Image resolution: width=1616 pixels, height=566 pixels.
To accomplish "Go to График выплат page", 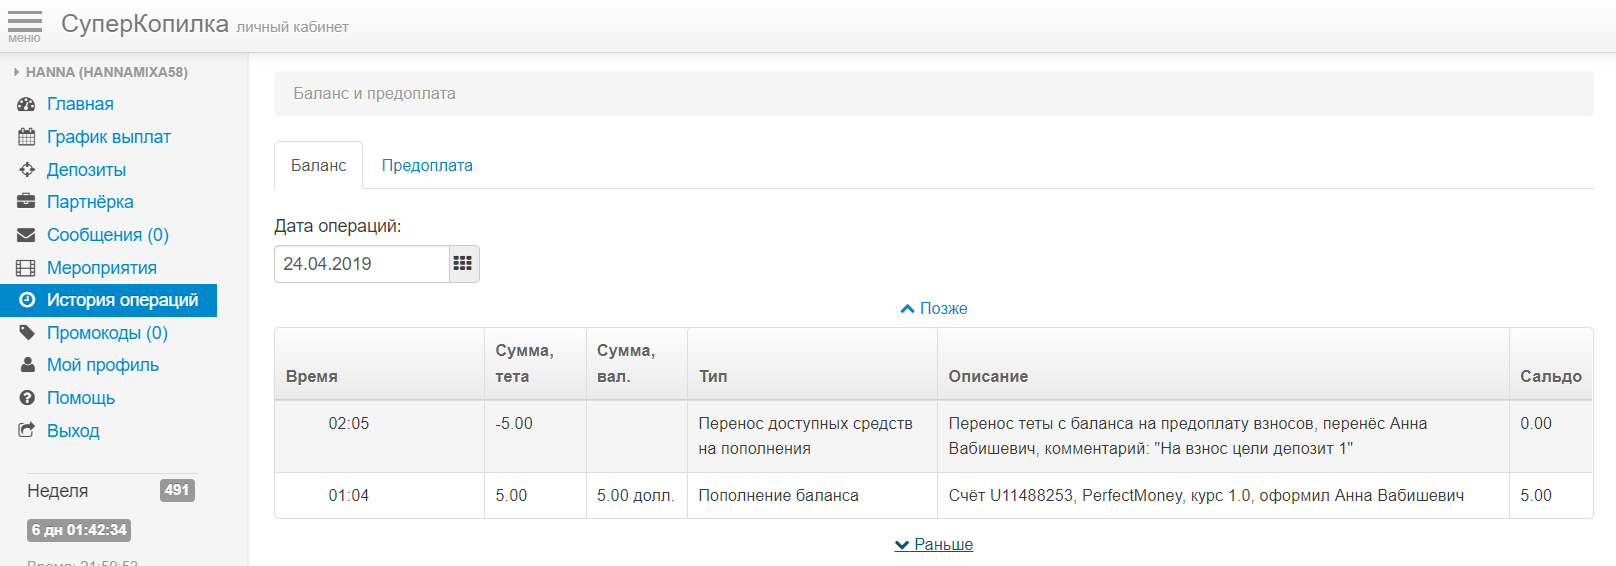I will pyautogui.click(x=109, y=137).
